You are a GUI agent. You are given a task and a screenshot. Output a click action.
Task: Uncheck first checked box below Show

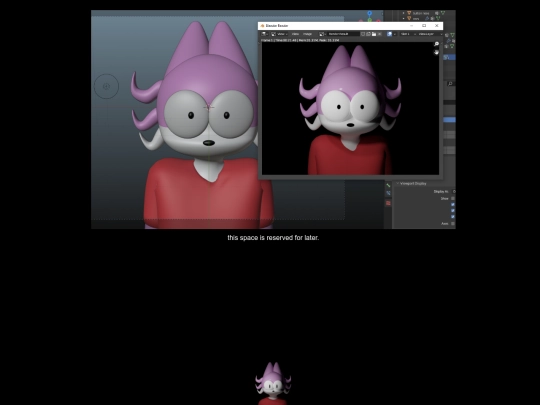pos(453,205)
